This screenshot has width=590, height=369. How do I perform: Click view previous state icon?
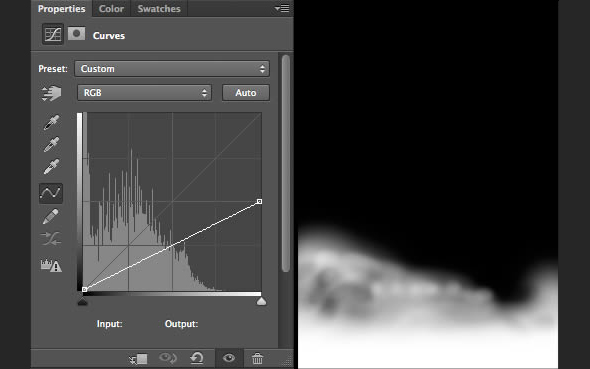pyautogui.click(x=168, y=358)
